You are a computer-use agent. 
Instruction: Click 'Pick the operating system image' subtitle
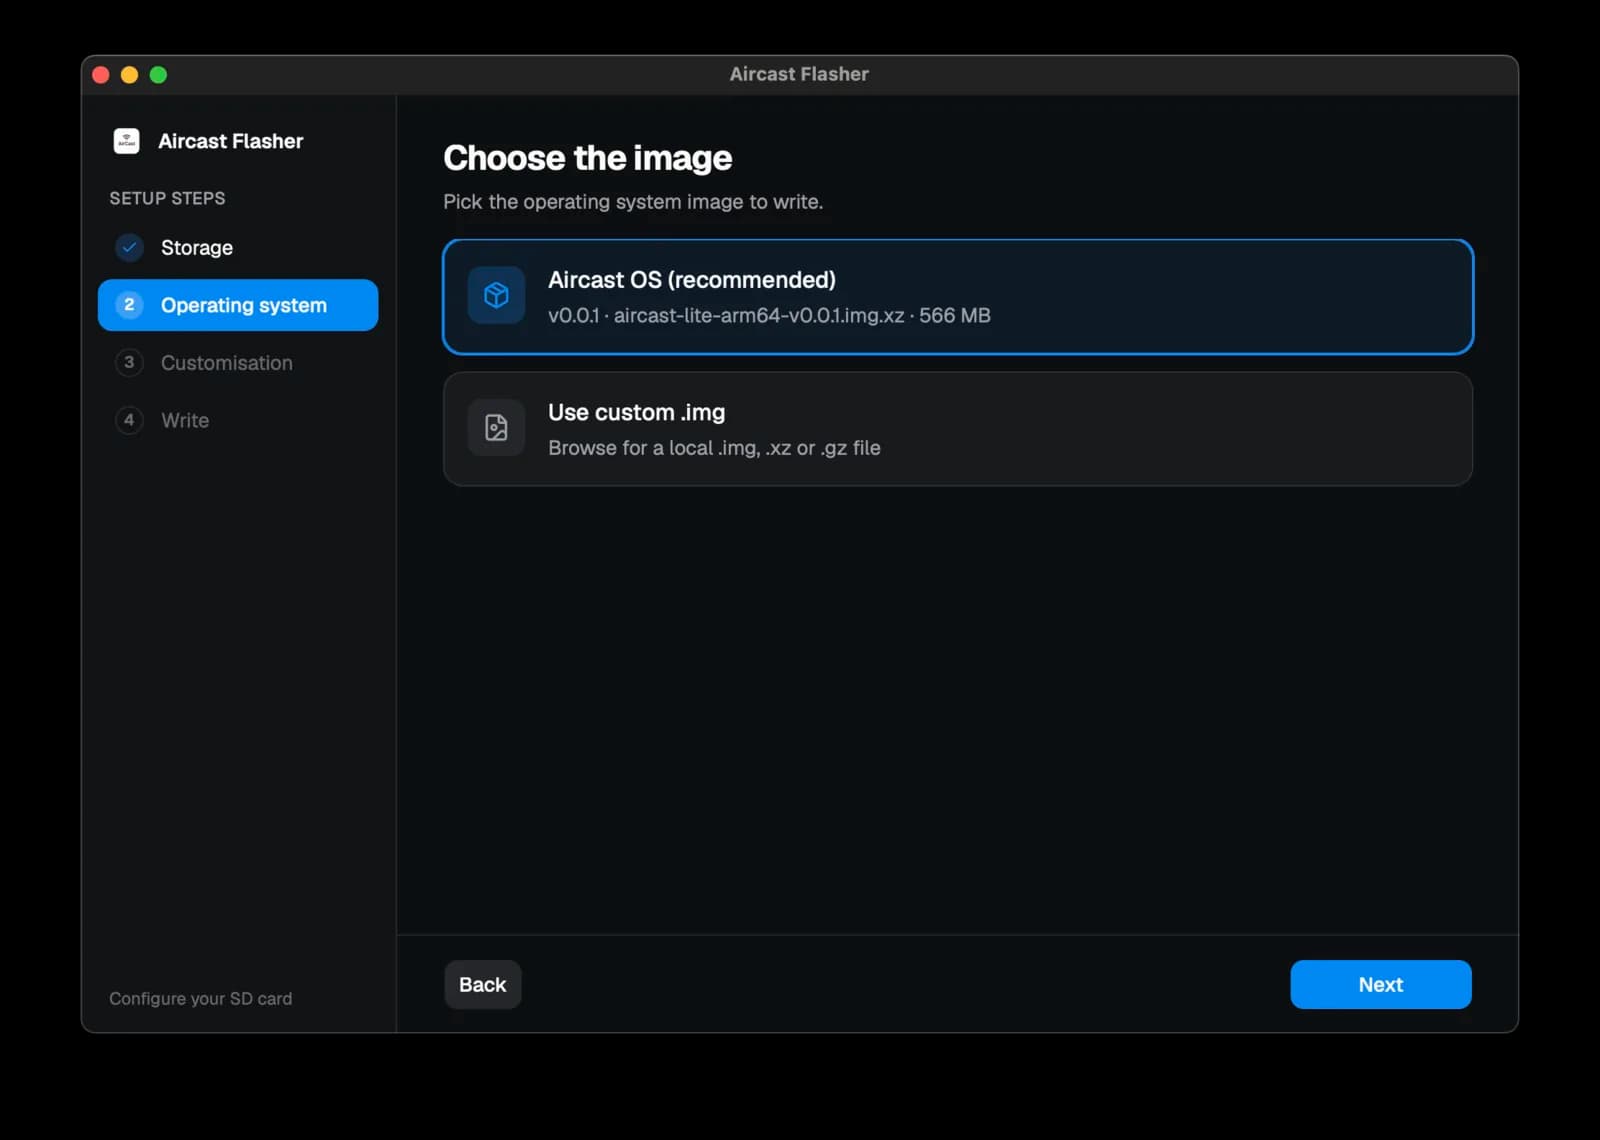[x=633, y=202]
